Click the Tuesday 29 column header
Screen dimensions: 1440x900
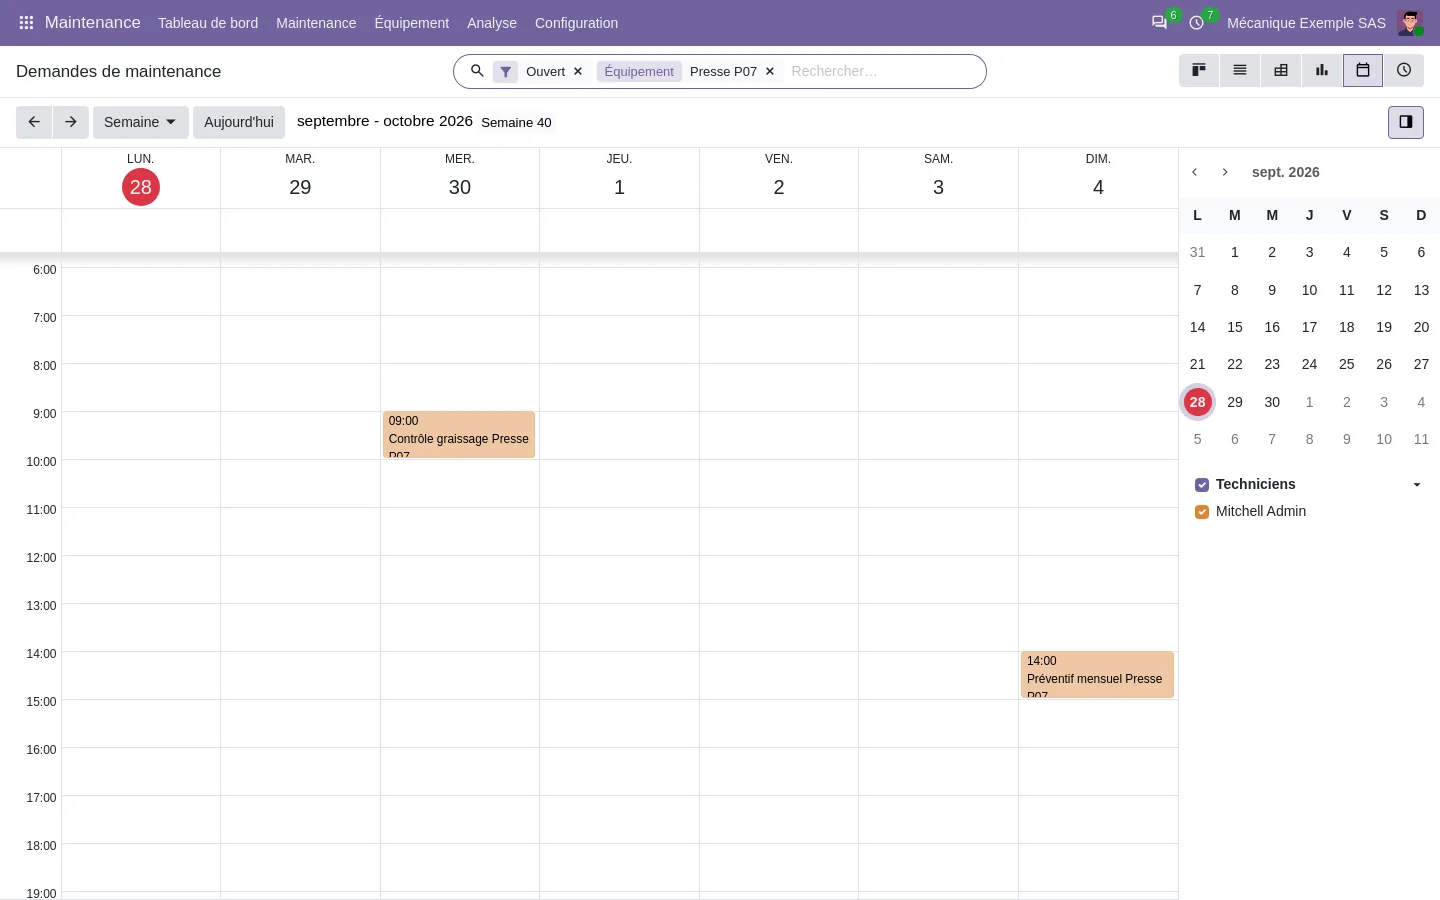[300, 178]
